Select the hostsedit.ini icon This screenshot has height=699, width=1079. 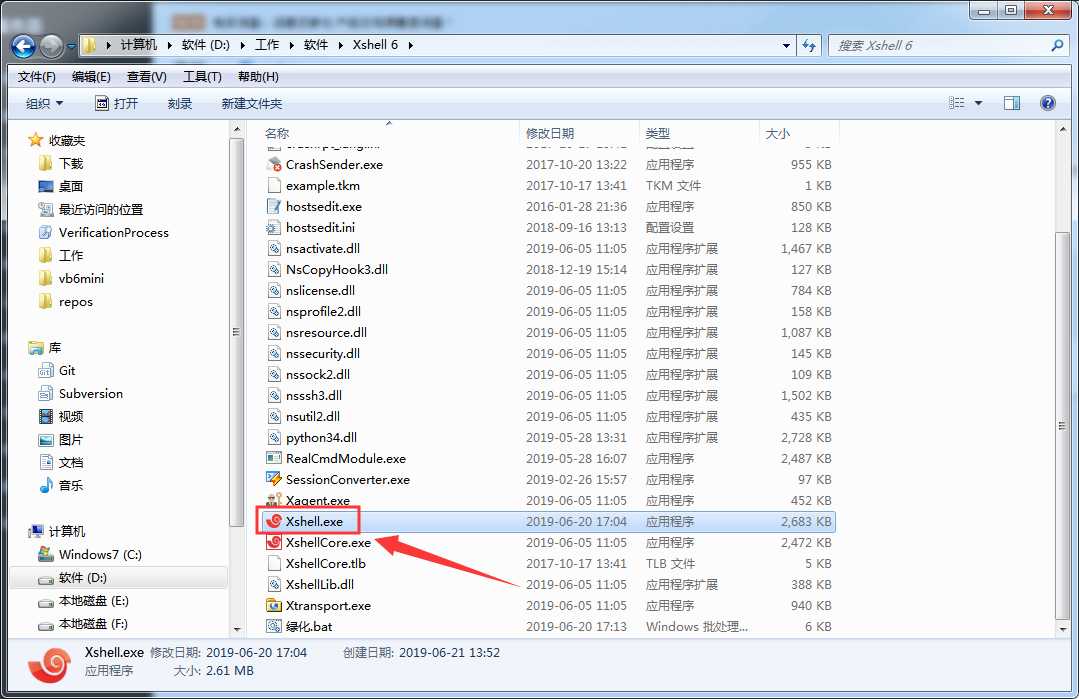click(x=274, y=227)
